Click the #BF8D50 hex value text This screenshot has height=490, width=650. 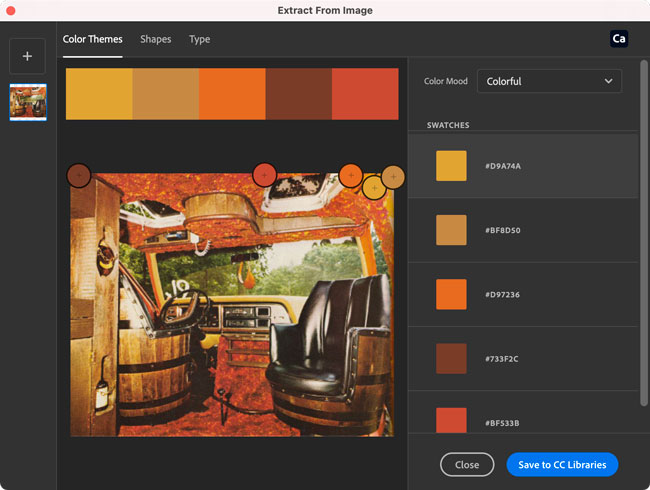click(503, 230)
